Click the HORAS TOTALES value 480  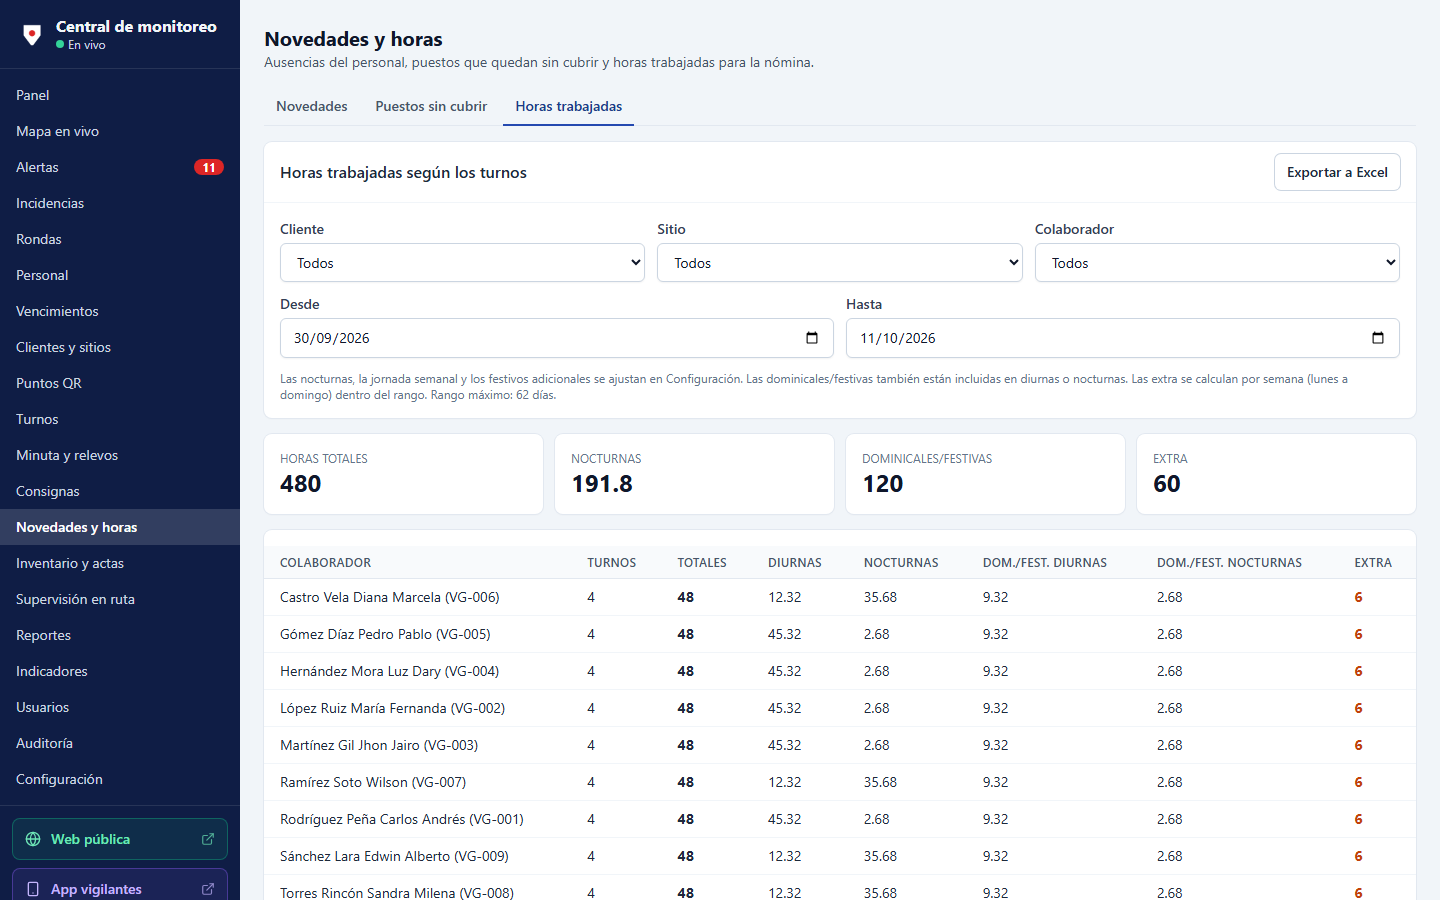301,484
